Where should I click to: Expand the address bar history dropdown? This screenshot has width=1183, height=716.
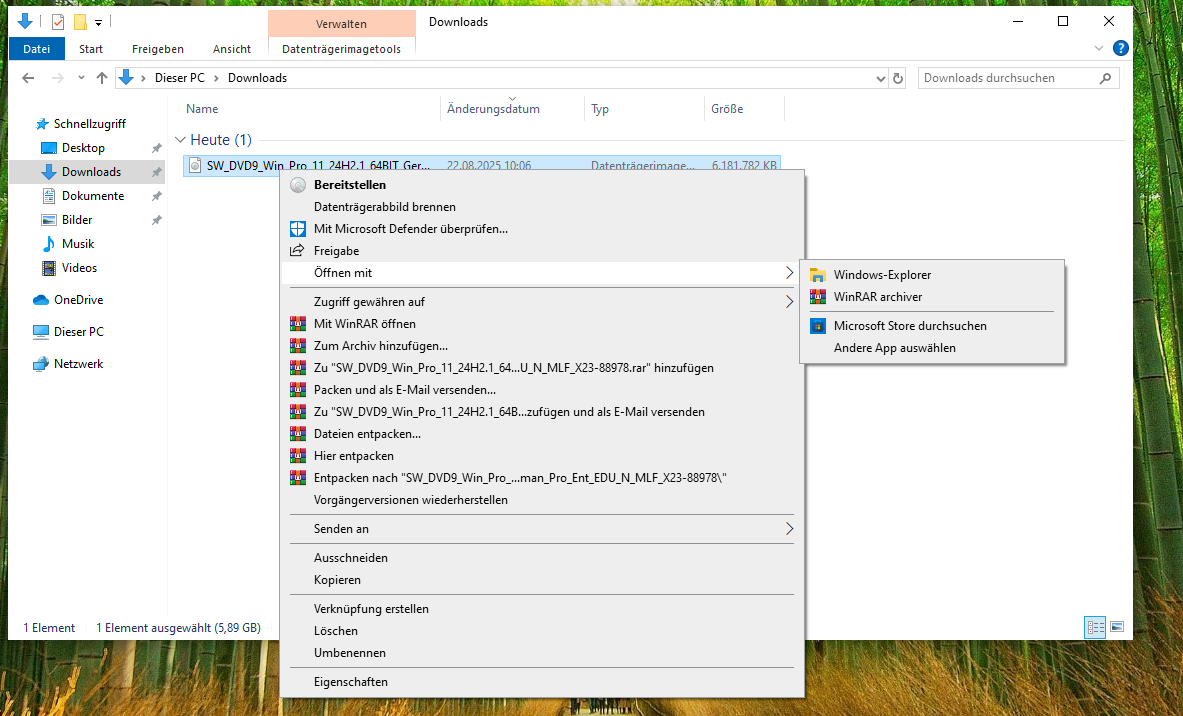[x=880, y=78]
